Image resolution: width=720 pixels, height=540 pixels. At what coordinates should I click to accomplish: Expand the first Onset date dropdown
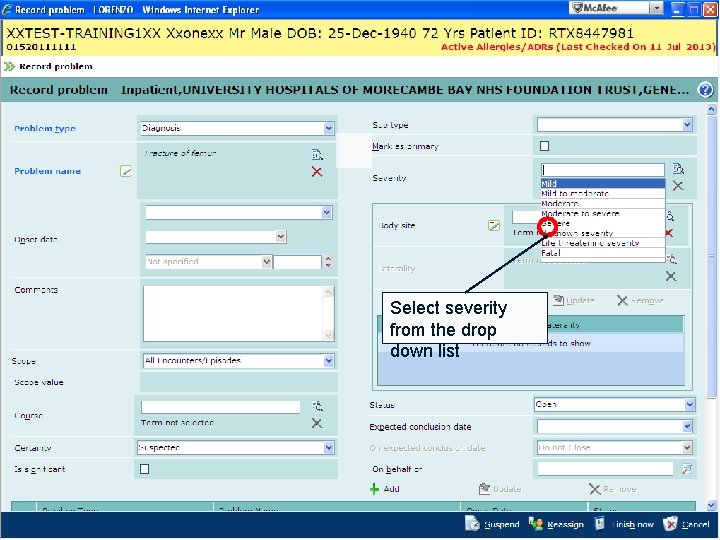[326, 213]
